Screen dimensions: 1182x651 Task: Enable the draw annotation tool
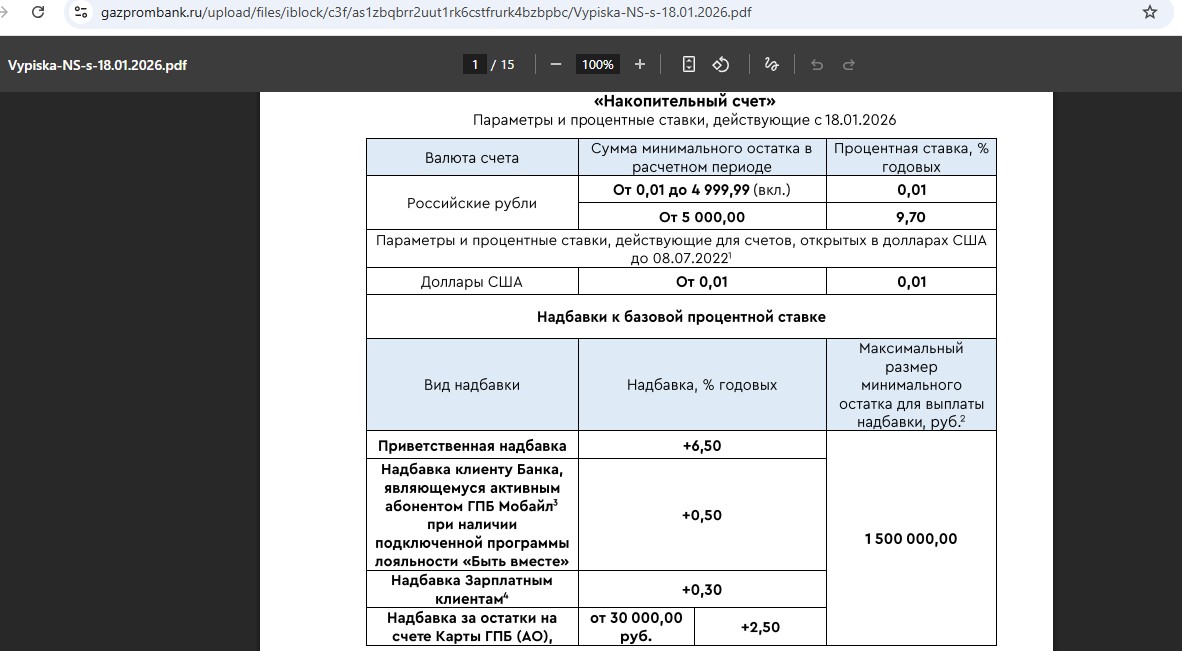tap(771, 64)
